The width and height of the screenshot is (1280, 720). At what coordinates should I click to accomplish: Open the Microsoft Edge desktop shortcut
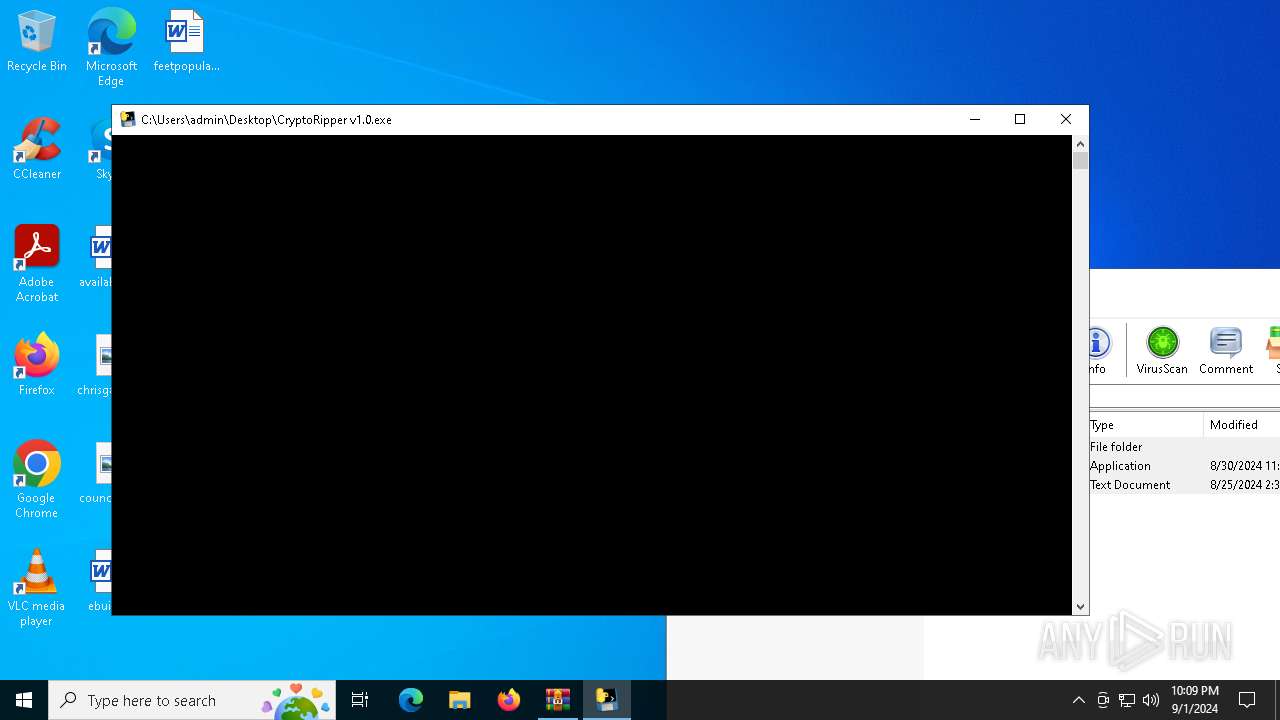(x=111, y=47)
